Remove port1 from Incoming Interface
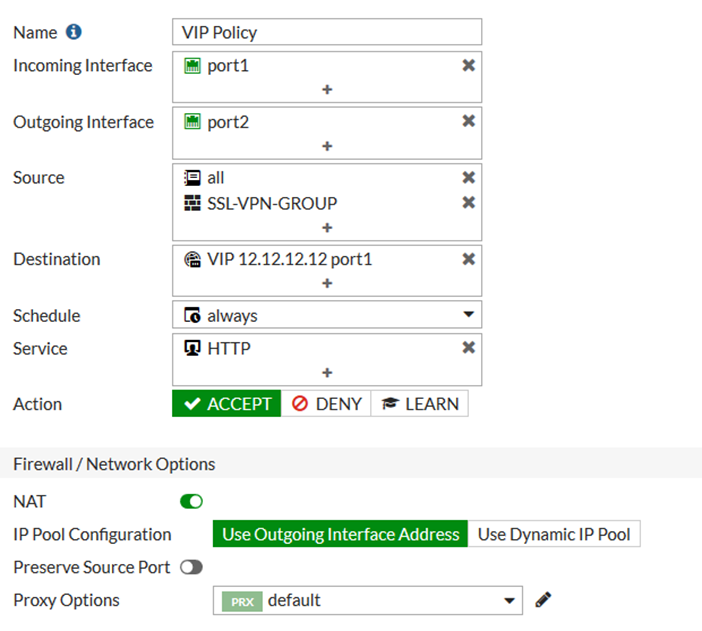The width and height of the screenshot is (702, 631). pyautogui.click(x=468, y=65)
